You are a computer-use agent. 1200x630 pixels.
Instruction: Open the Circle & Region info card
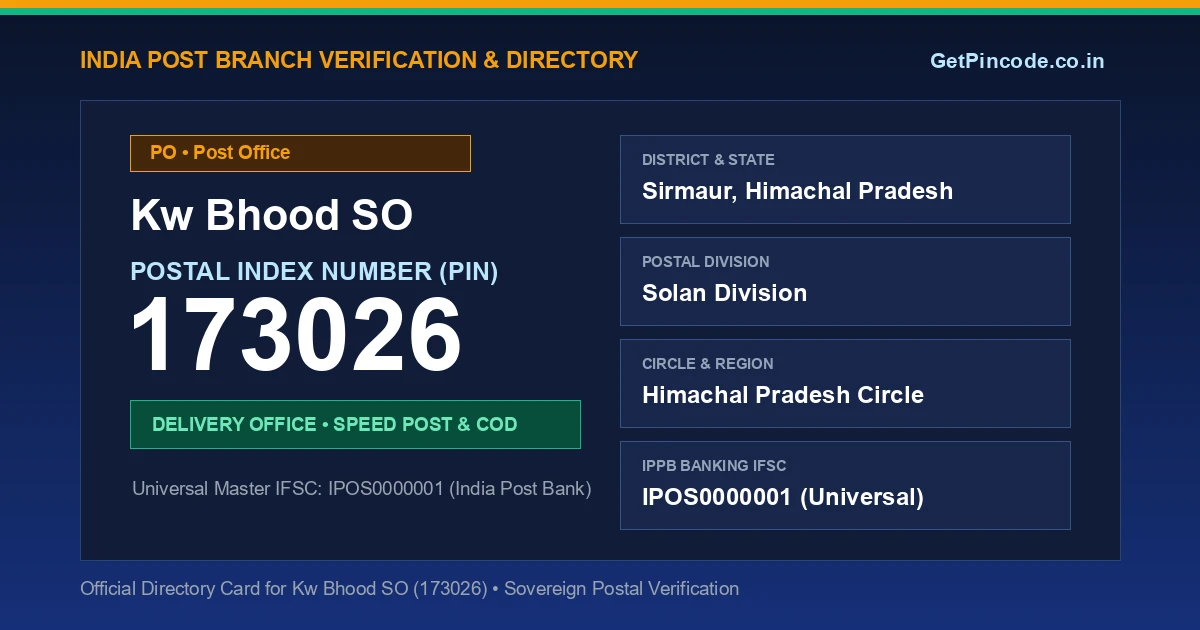(845, 383)
